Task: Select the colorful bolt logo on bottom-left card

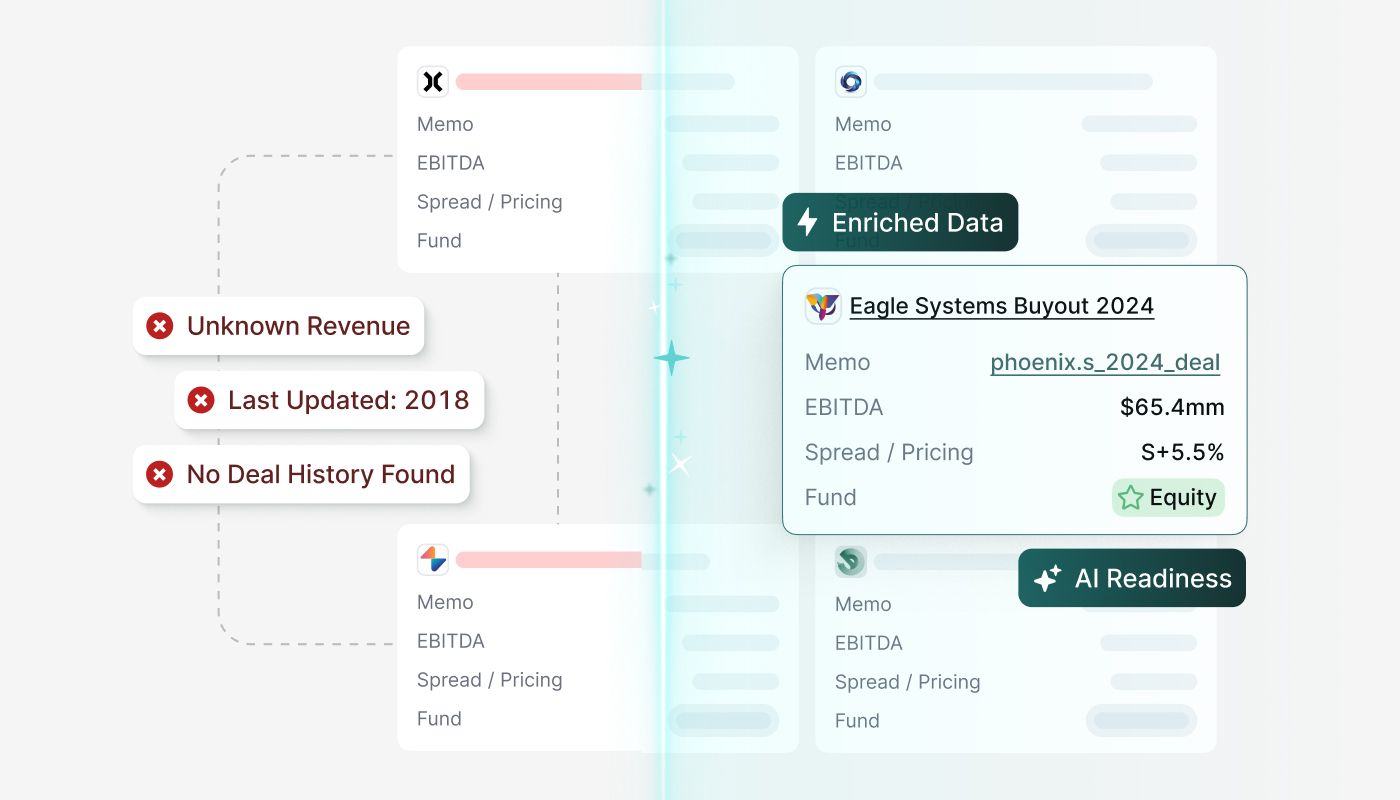Action: (x=432, y=559)
